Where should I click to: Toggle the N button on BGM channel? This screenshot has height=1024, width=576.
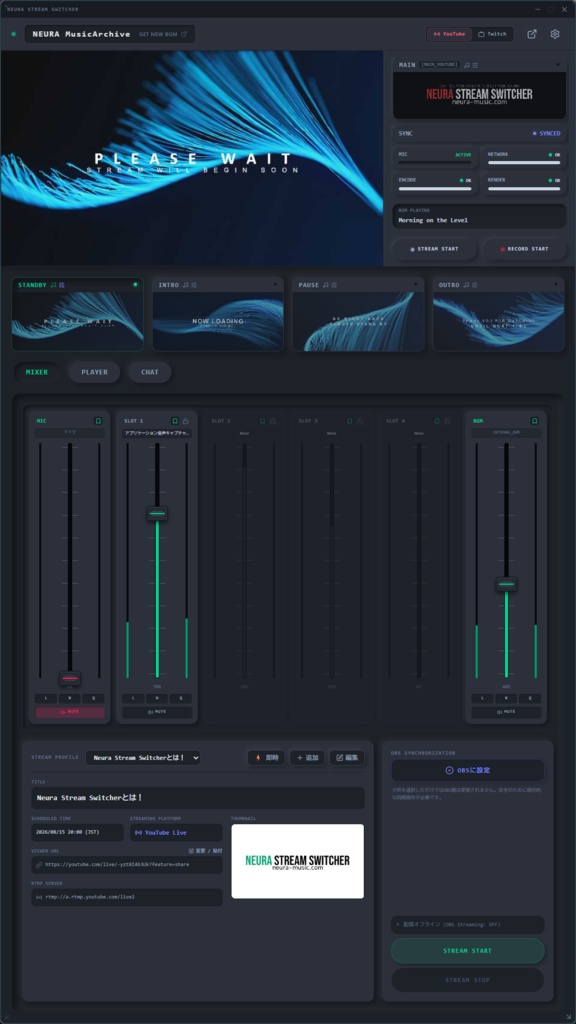(506, 698)
